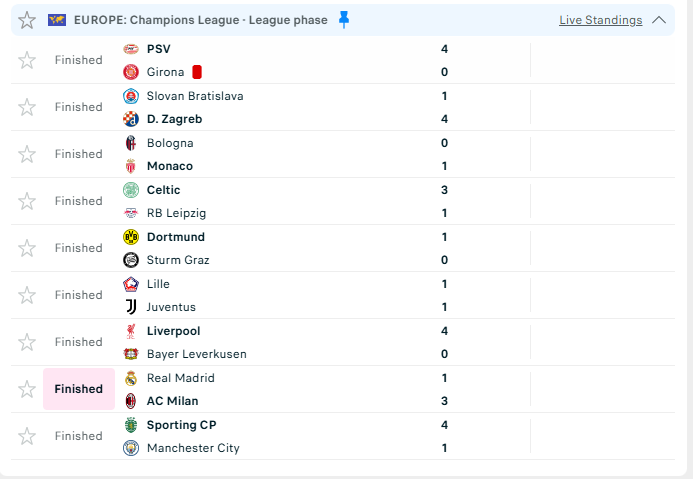Click the blue pin icon next to Champions League
This screenshot has height=479, width=693.
[344, 20]
